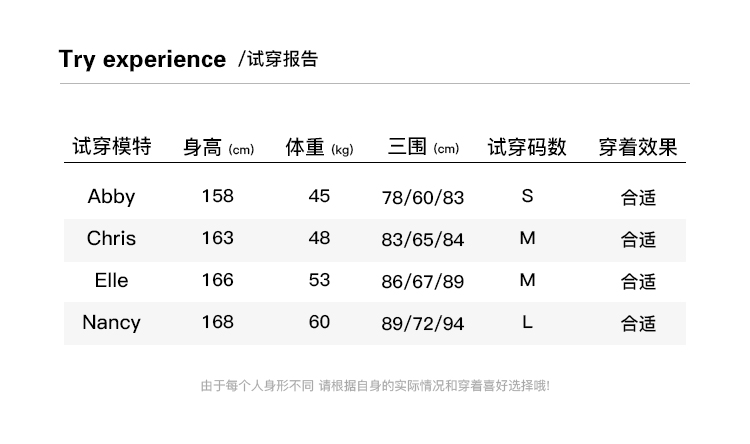Select the measurements 89/72/94 cell
This screenshot has width=750, height=444.
[423, 323]
